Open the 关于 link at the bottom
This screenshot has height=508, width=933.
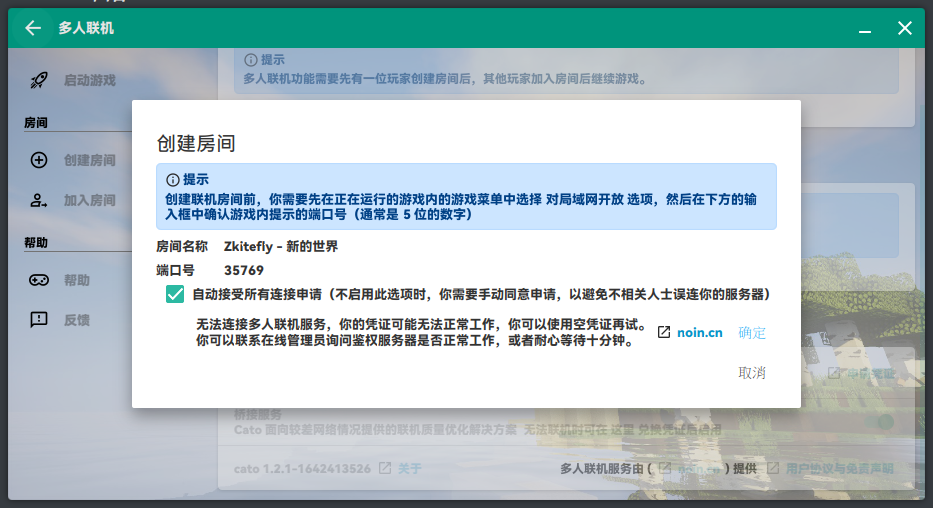pos(410,468)
